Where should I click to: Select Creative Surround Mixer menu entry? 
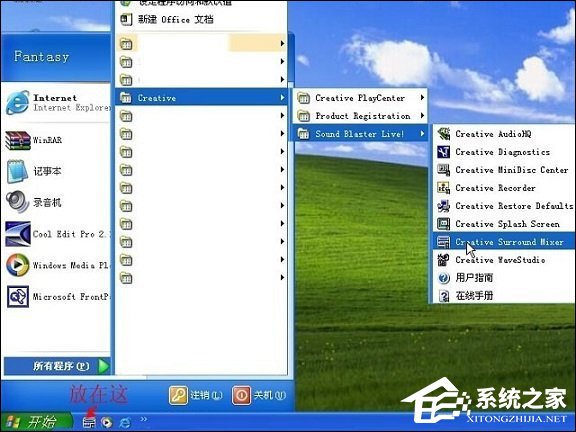click(504, 242)
